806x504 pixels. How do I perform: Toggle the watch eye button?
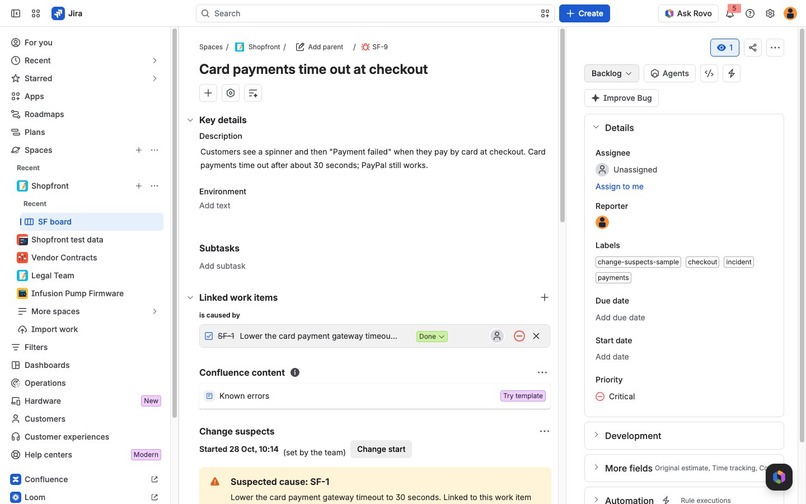[x=725, y=48]
